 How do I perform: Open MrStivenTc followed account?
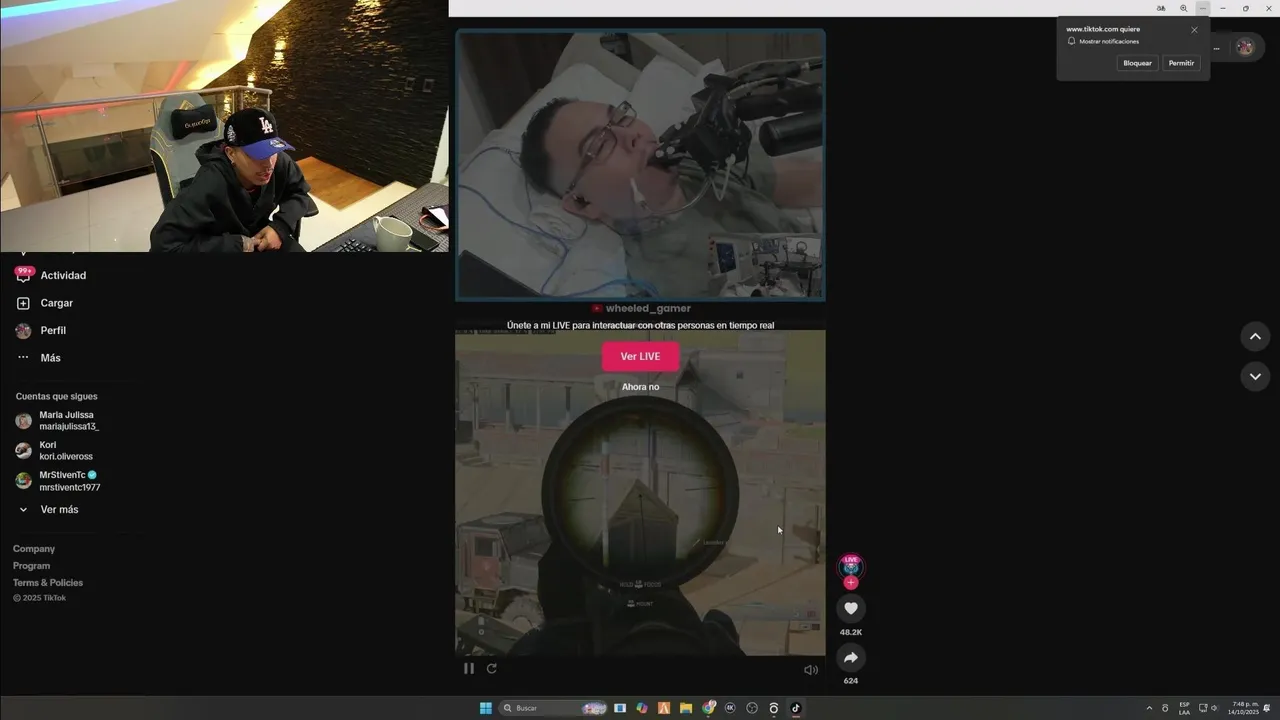click(58, 481)
